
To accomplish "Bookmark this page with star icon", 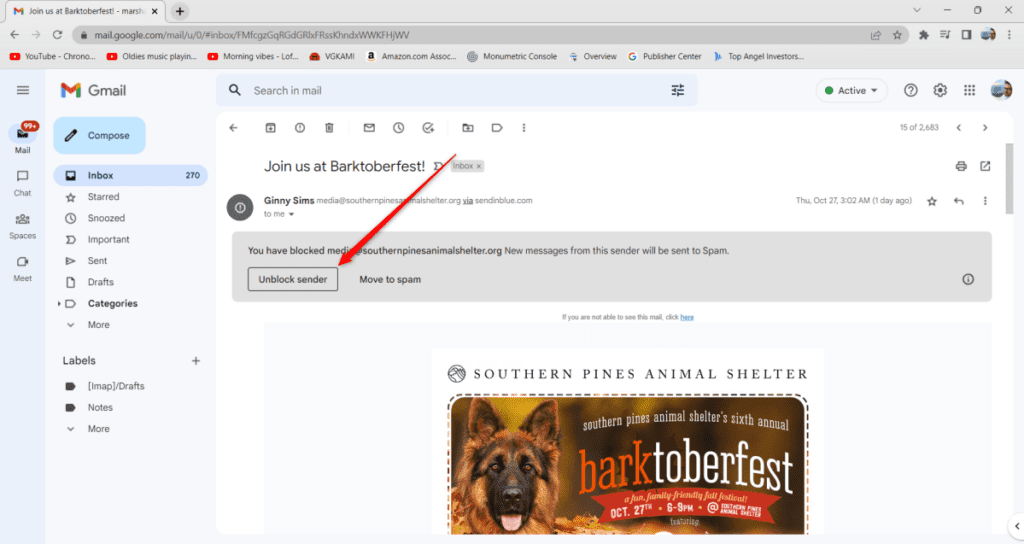I will 897,35.
